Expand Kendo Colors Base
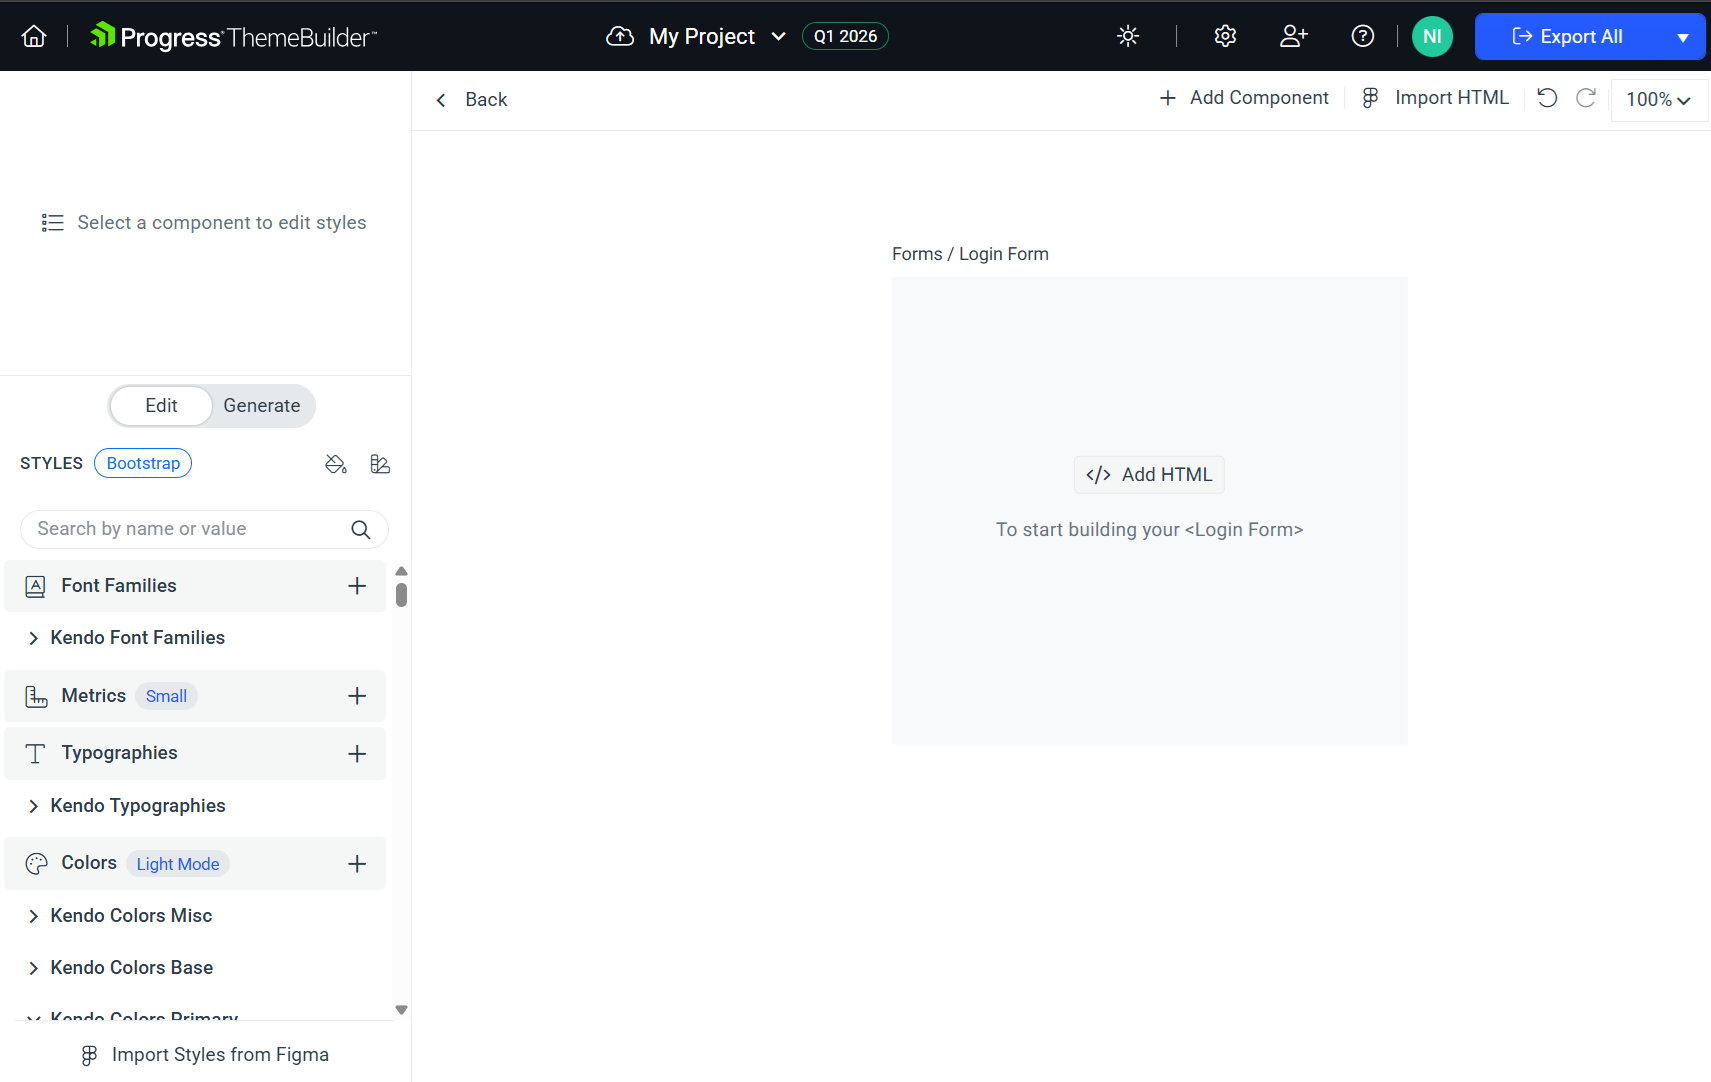This screenshot has width=1711, height=1082. tap(131, 967)
